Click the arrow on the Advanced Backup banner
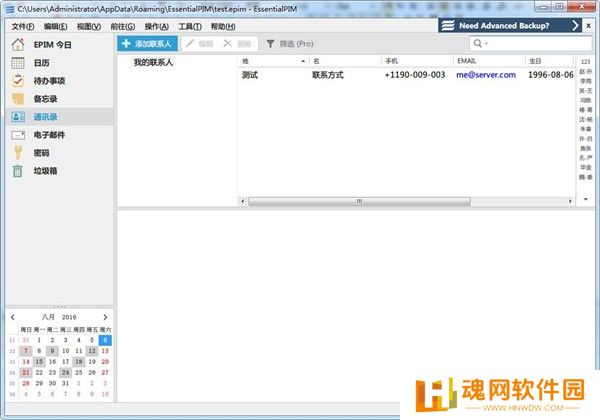The height and width of the screenshot is (420, 600). click(x=575, y=26)
